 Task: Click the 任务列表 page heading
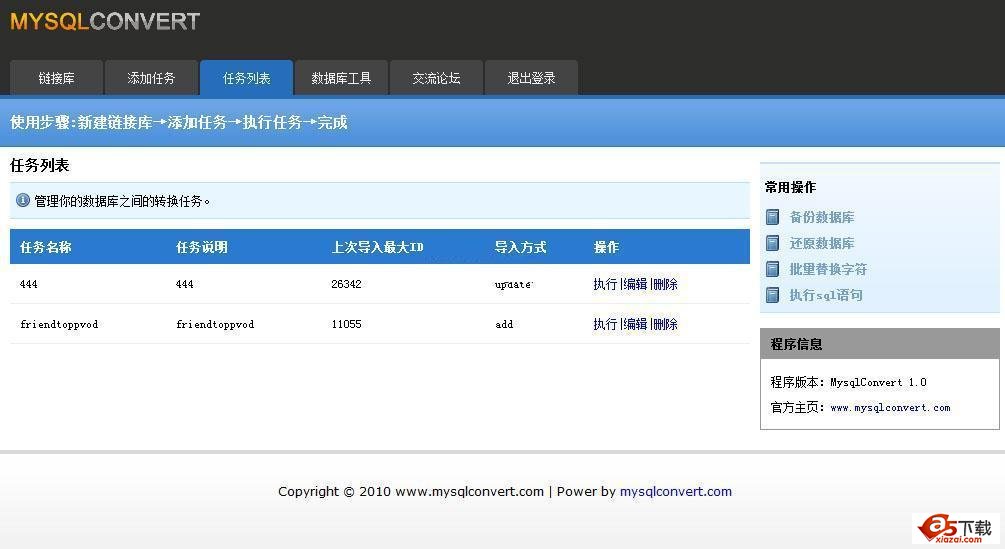[40, 165]
